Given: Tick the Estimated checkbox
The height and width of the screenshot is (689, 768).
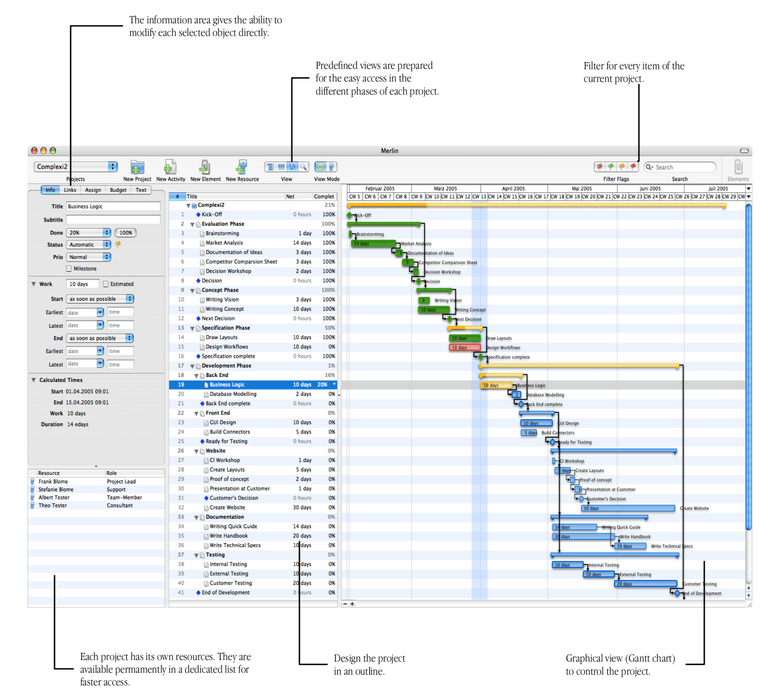Looking at the screenshot, I should coord(107,284).
